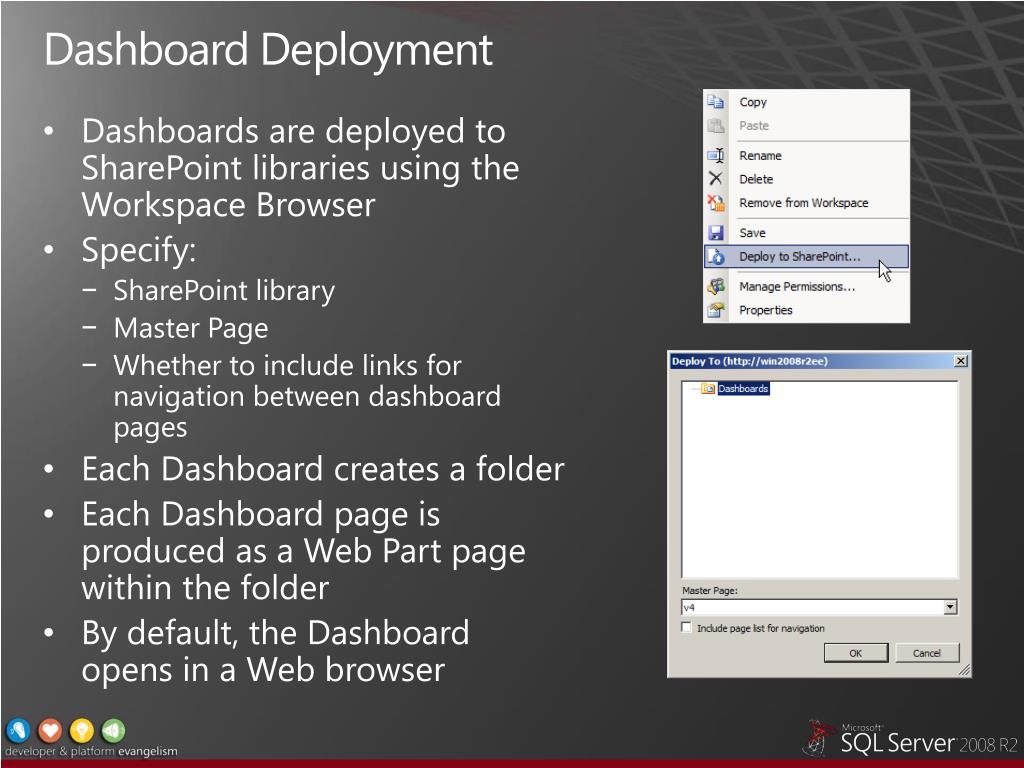The image size is (1024, 768).
Task: Open the Master Page dropdown arrow
Action: point(950,607)
